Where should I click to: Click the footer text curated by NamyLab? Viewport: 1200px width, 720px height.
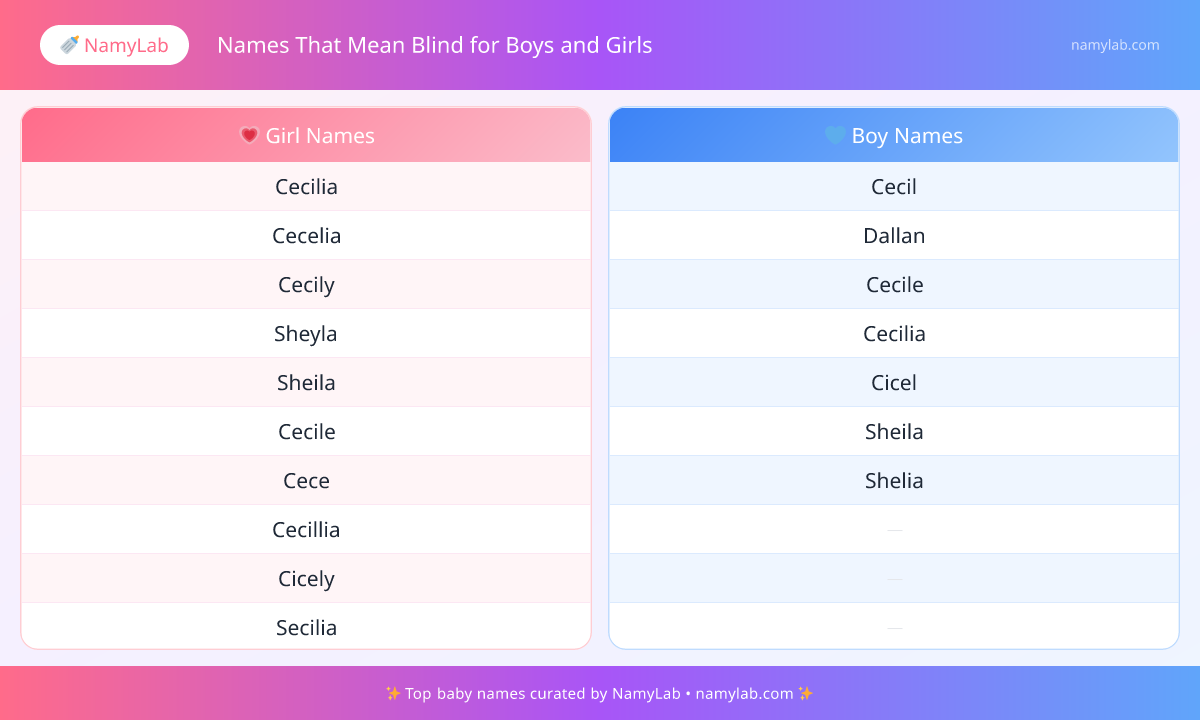click(600, 693)
